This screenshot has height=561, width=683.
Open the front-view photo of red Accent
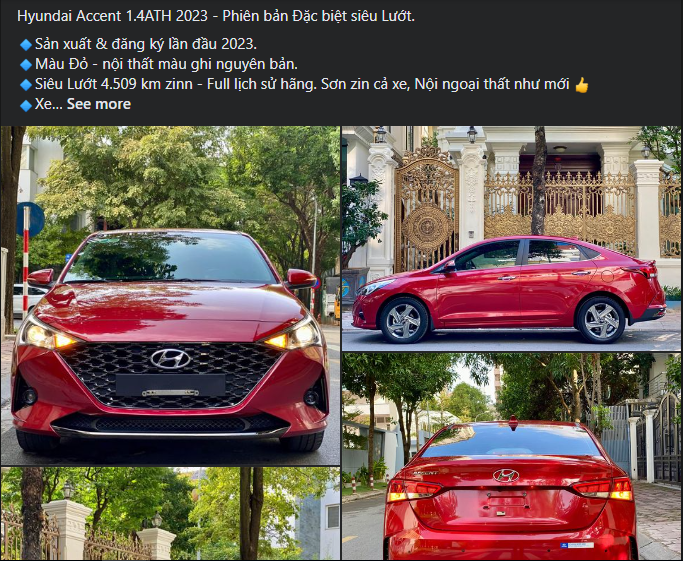pos(170,296)
